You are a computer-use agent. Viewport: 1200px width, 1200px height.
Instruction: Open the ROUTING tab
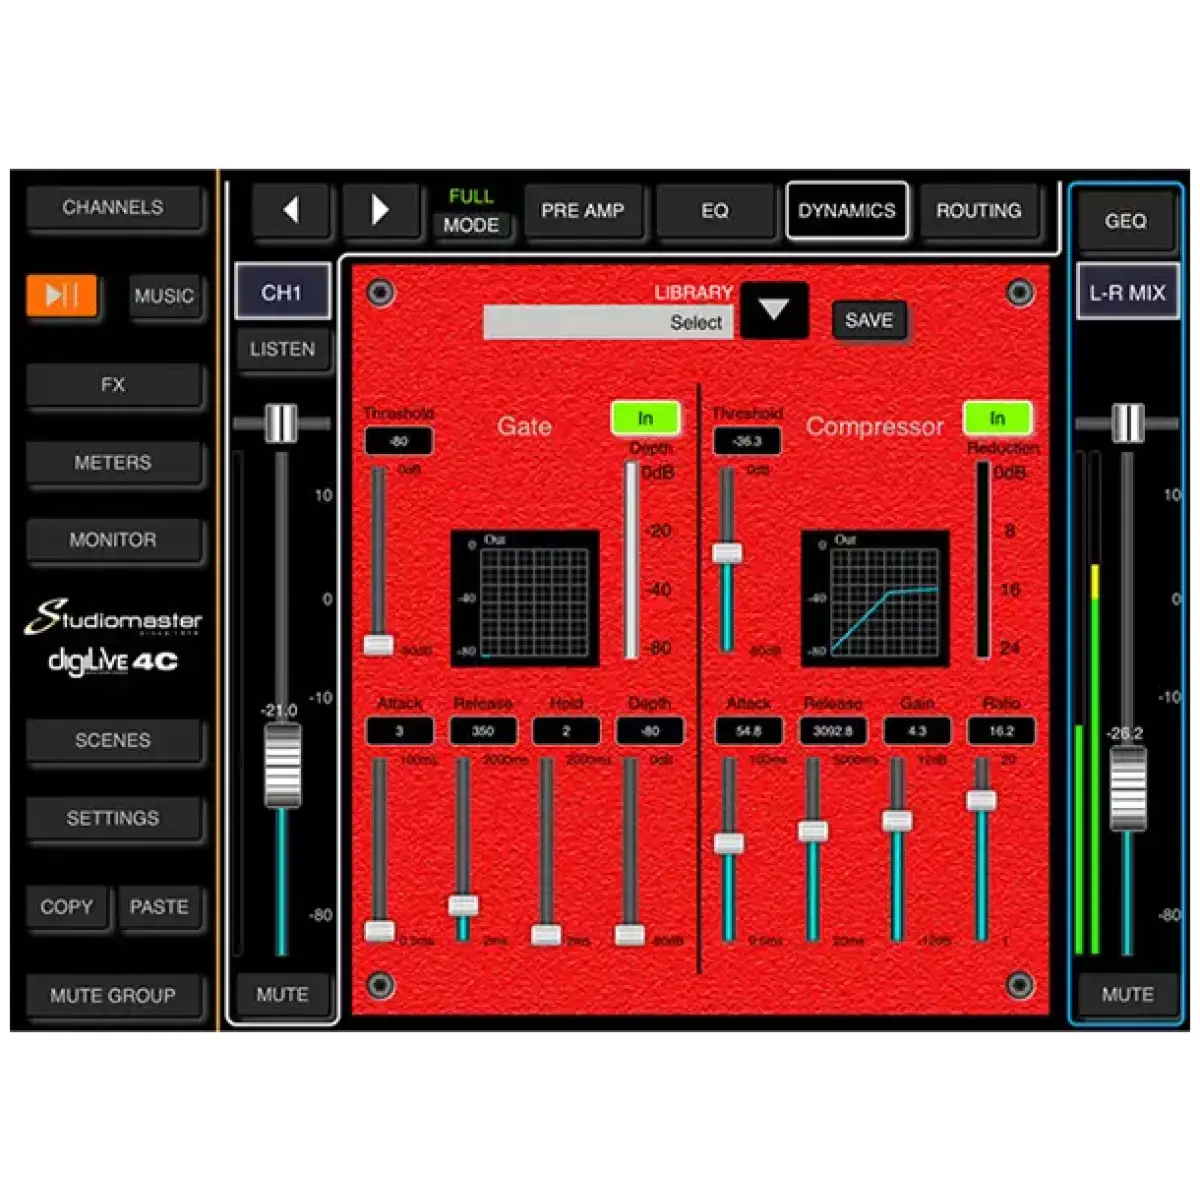click(979, 210)
